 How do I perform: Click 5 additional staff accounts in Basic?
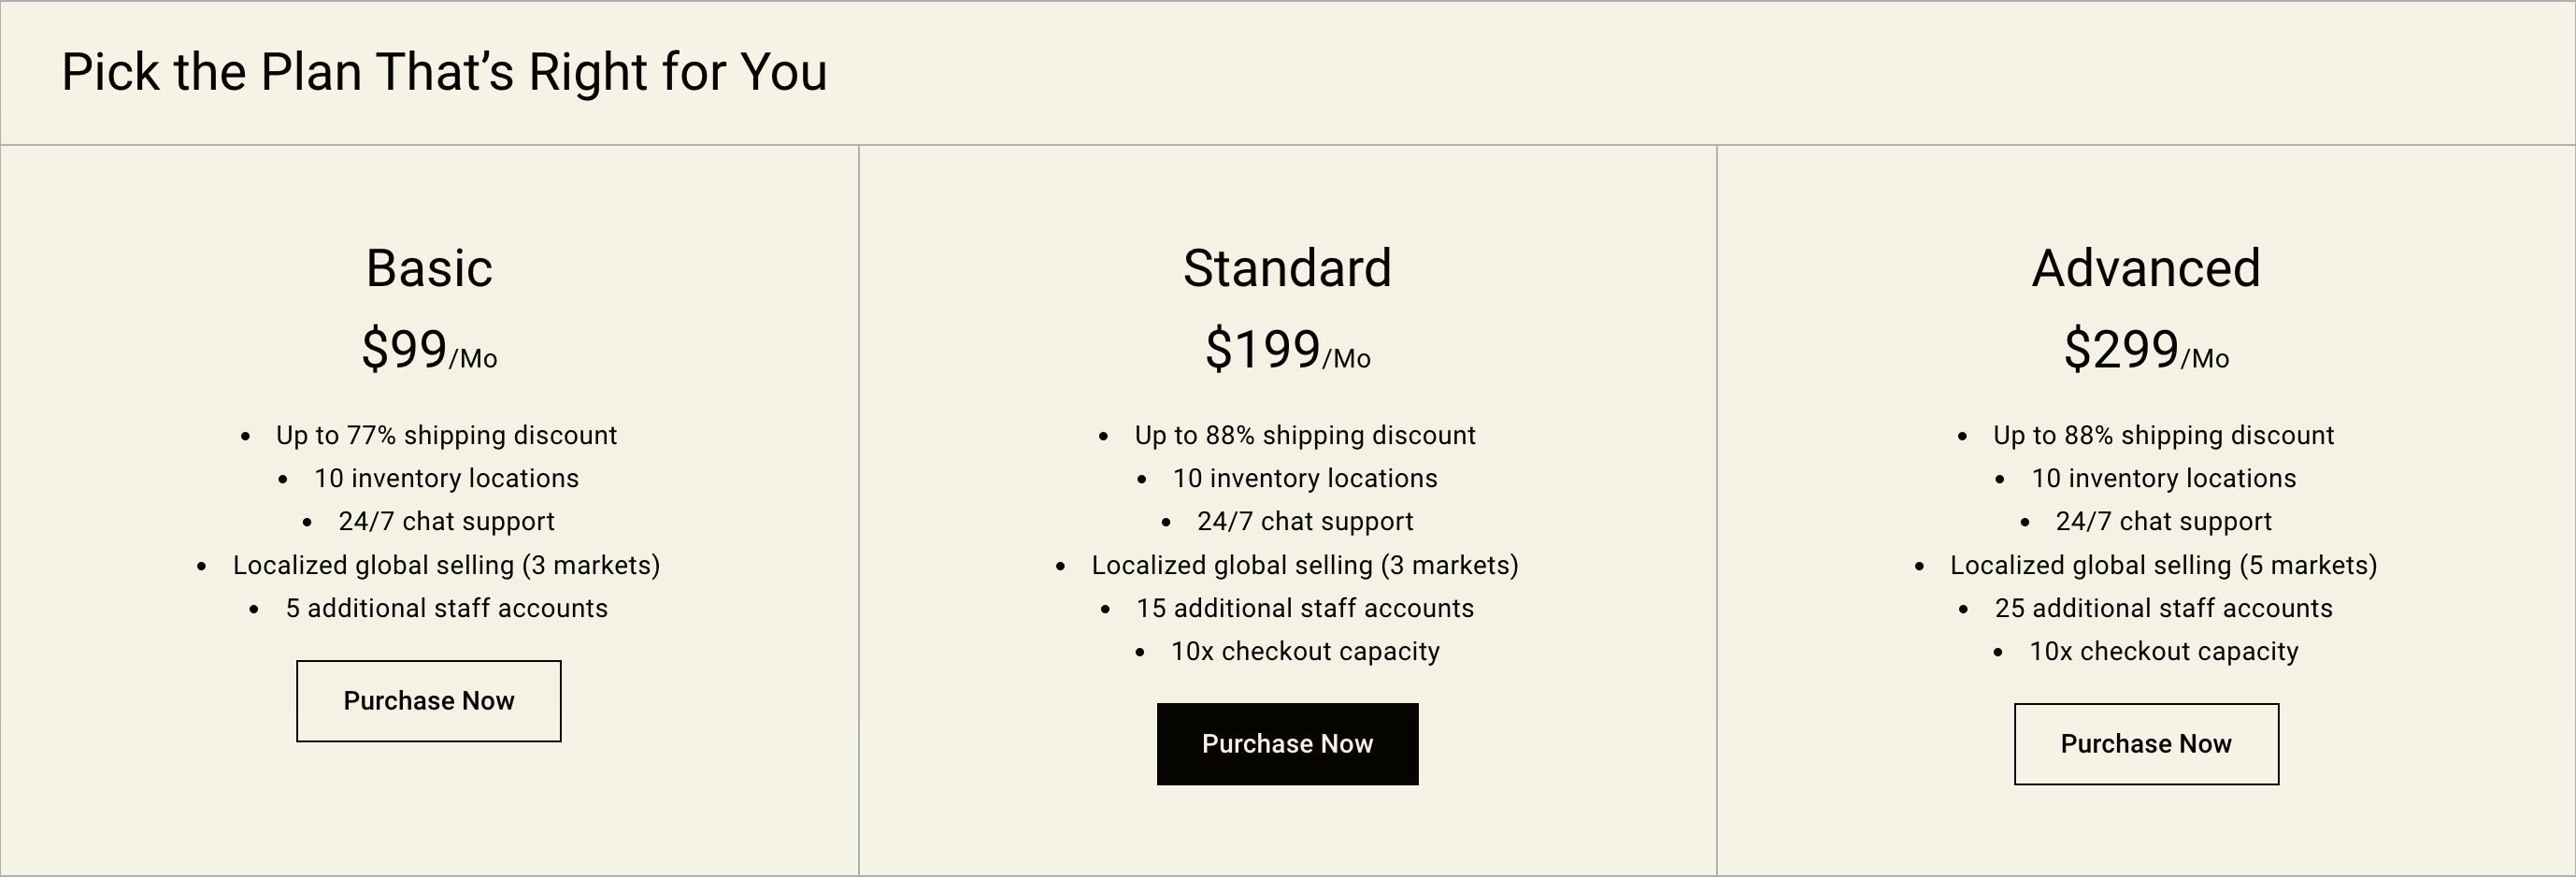pyautogui.click(x=446, y=608)
